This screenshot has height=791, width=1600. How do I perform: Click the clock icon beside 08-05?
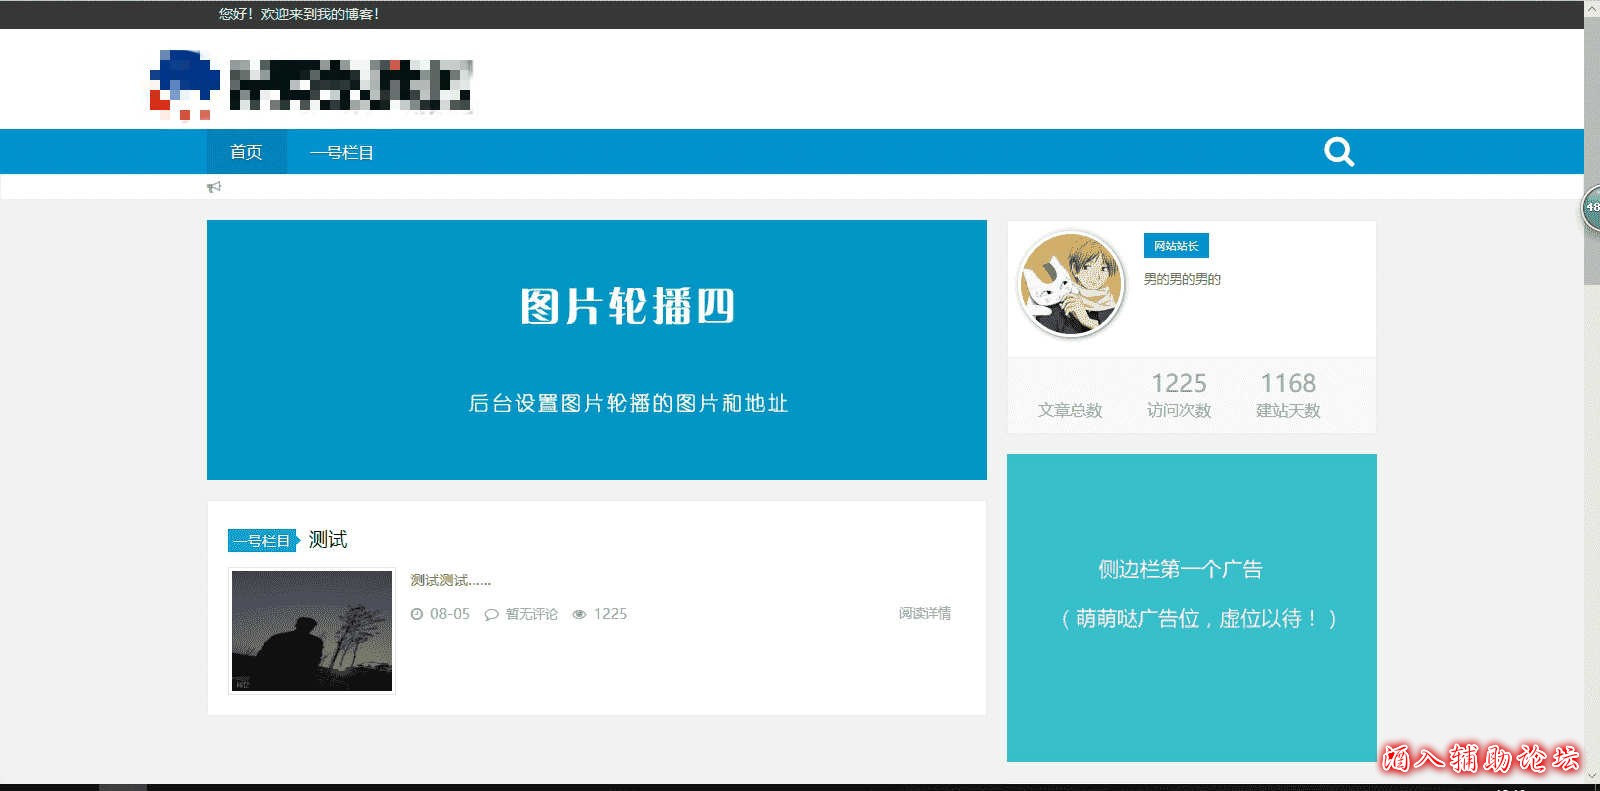417,614
